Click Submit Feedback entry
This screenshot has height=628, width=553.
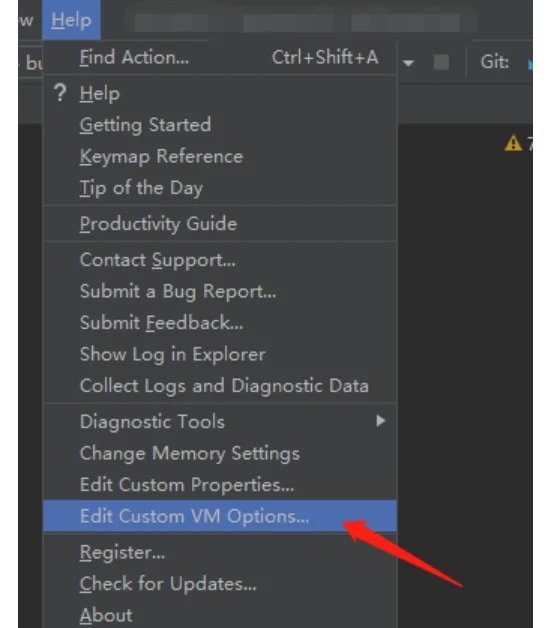[x=220, y=323]
